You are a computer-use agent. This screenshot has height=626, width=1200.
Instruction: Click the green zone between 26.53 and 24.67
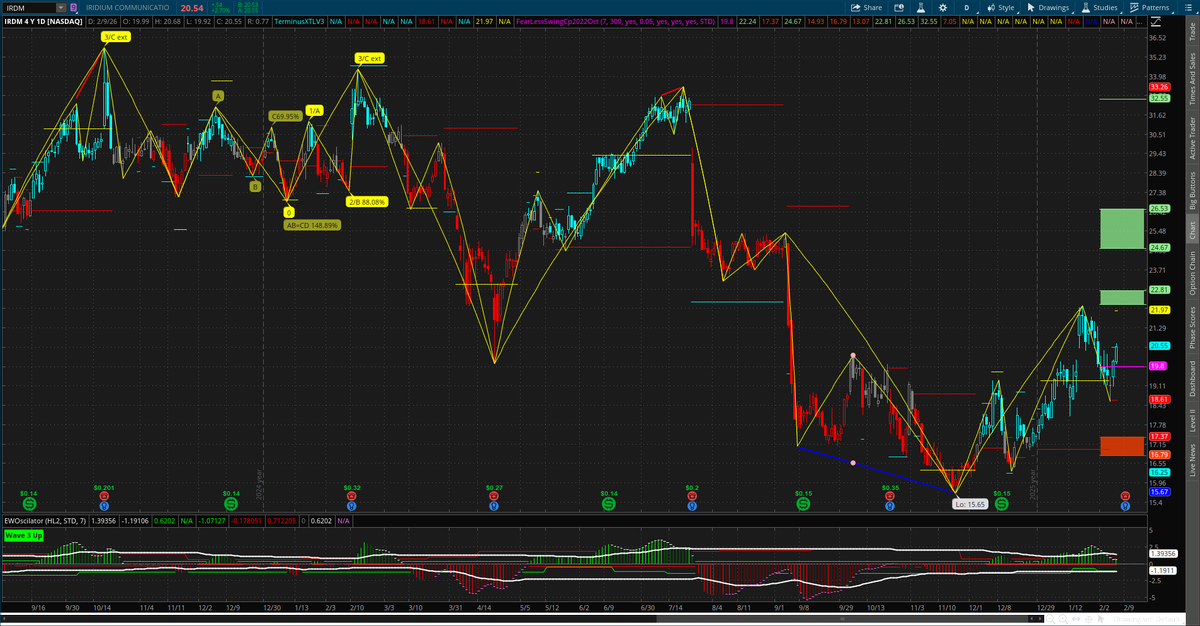1121,228
